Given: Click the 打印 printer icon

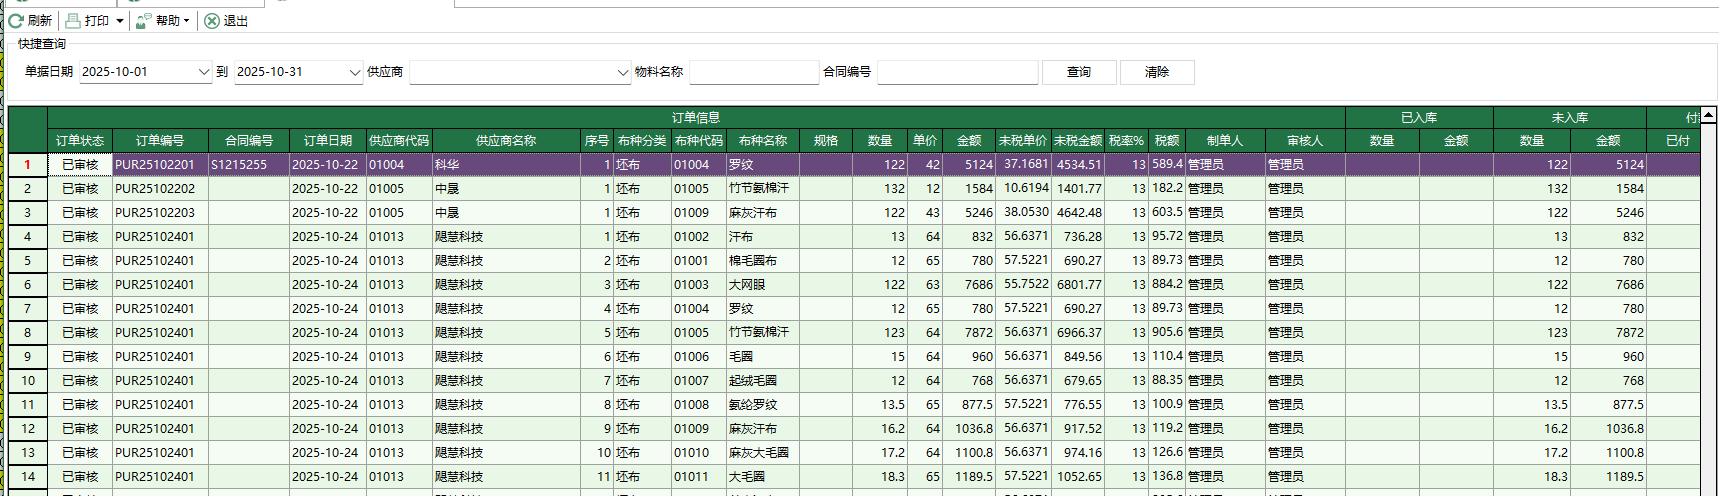Looking at the screenshot, I should pyautogui.click(x=73, y=21).
